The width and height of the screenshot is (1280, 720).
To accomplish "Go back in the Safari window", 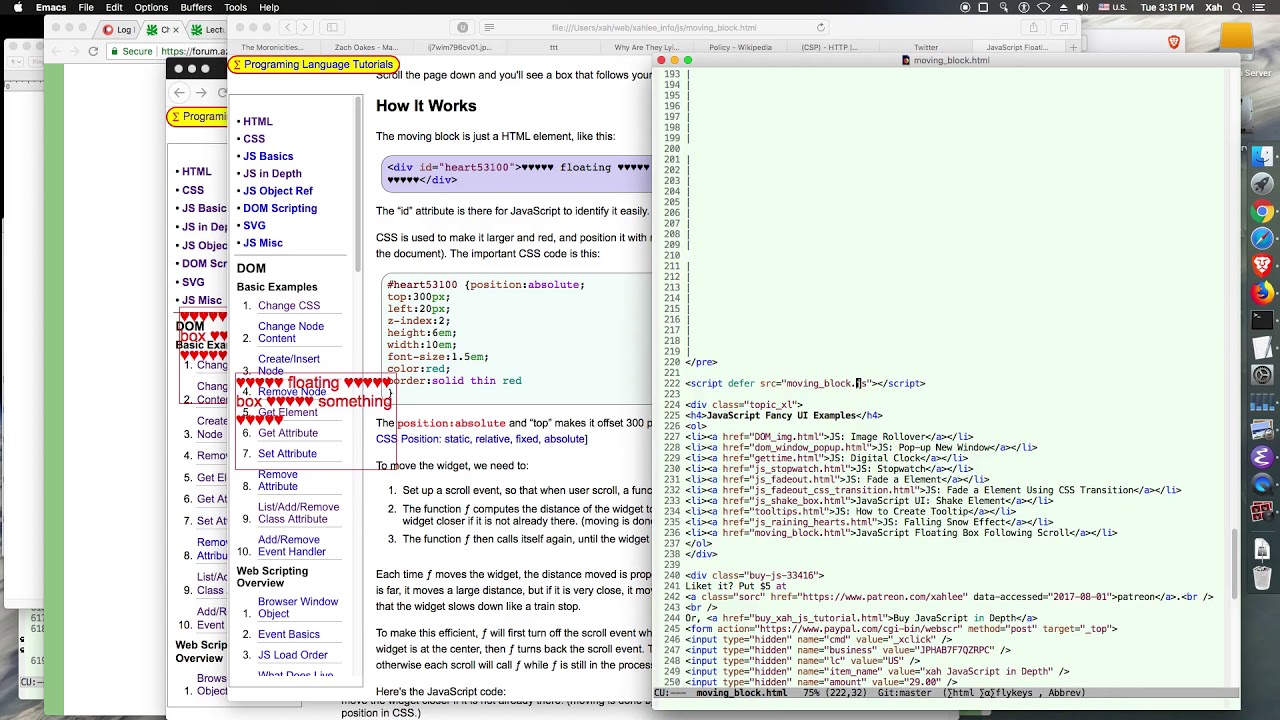I will pos(286,27).
